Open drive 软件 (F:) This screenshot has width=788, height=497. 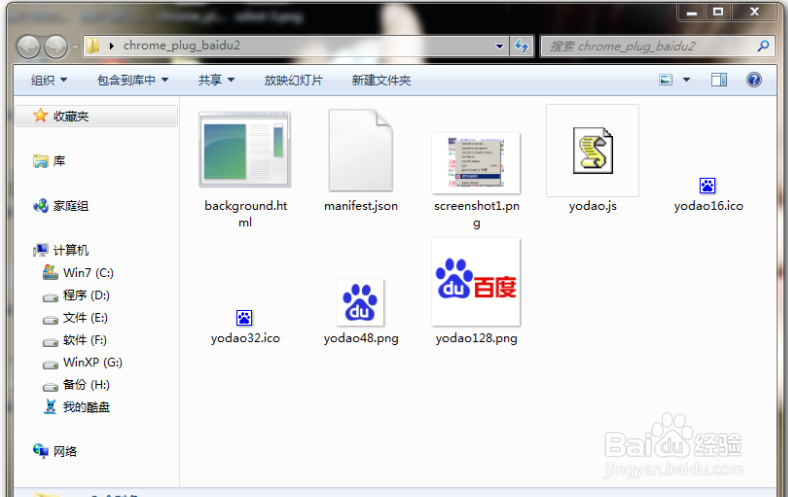pos(84,340)
